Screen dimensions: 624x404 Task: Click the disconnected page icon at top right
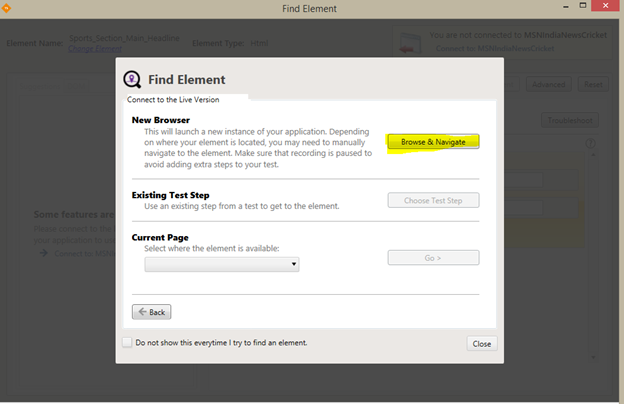point(409,40)
